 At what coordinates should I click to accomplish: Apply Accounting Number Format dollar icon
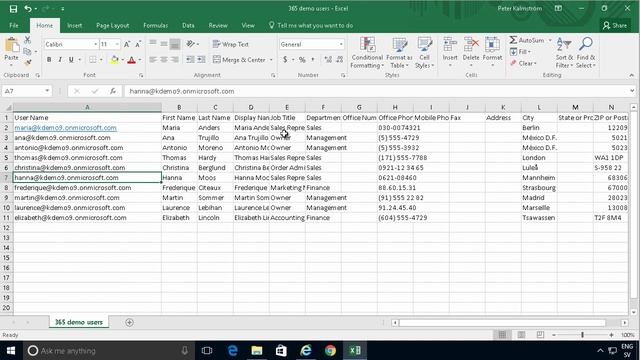285,60
